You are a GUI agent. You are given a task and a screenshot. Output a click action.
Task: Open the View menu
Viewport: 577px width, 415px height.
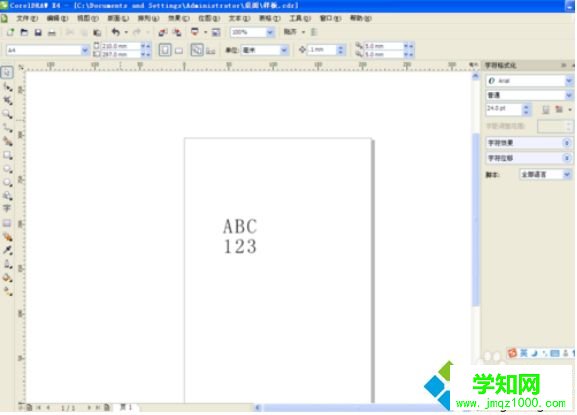(x=88, y=18)
